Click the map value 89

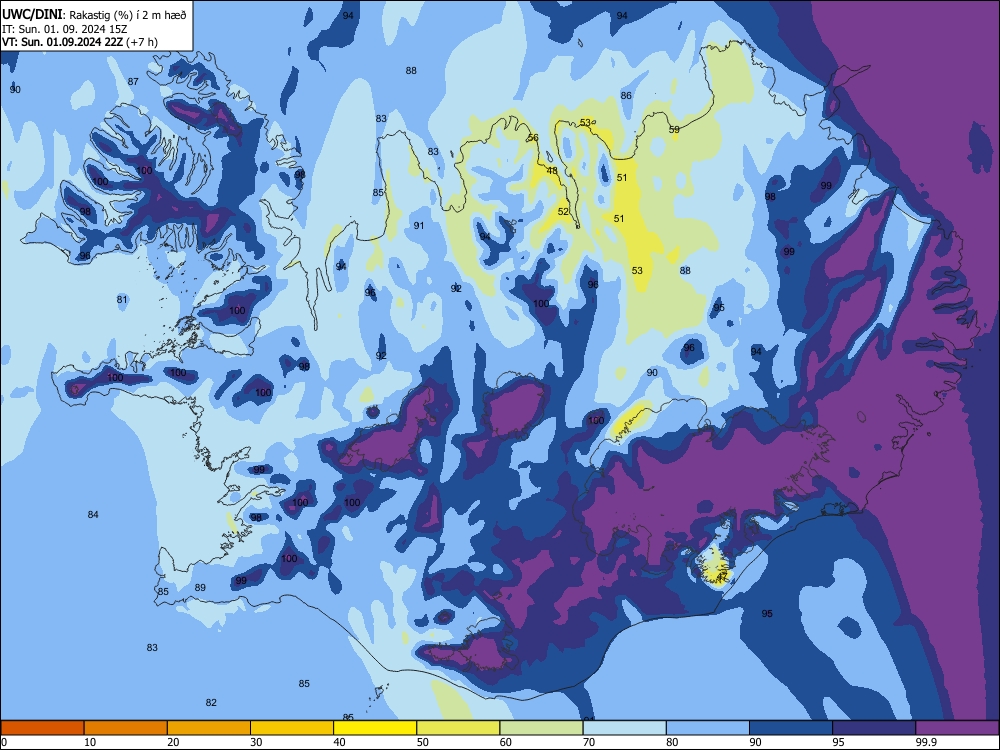(x=200, y=587)
